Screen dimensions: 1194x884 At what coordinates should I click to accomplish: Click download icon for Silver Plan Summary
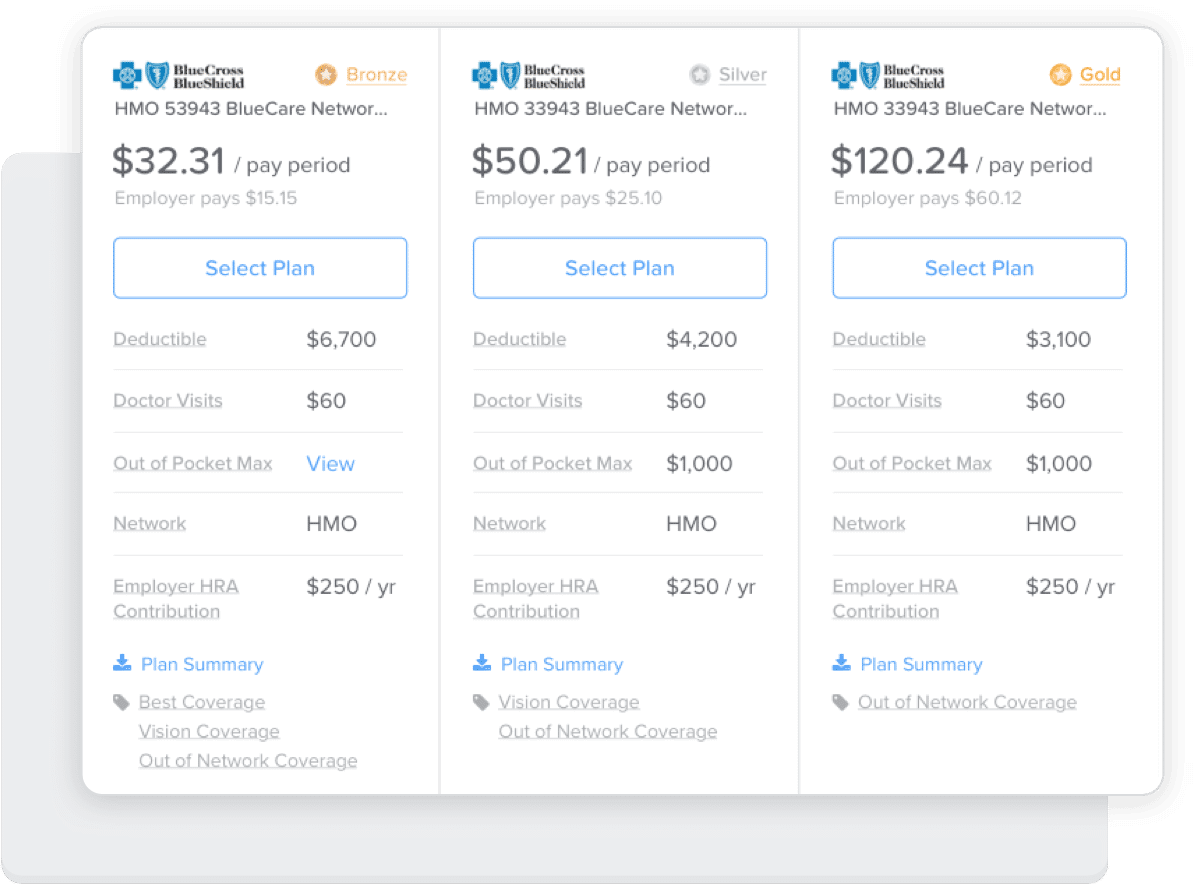pyautogui.click(x=482, y=663)
